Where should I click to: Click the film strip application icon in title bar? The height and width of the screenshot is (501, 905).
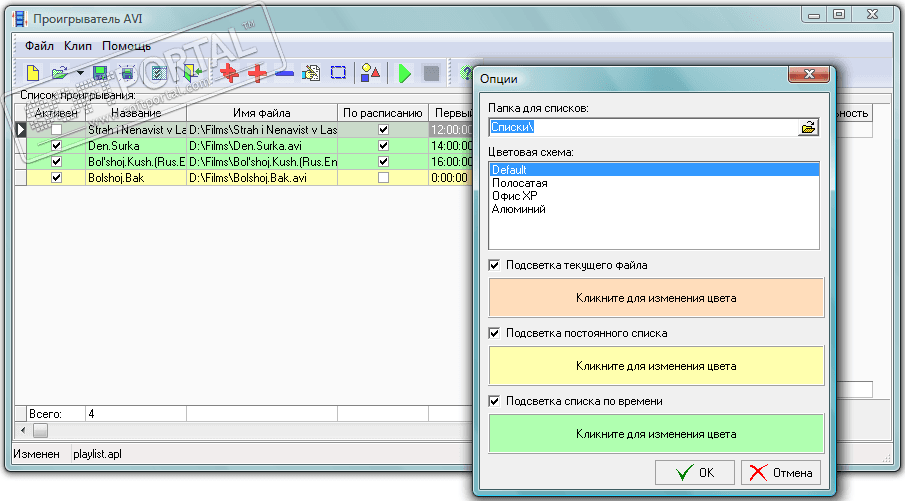tap(20, 18)
